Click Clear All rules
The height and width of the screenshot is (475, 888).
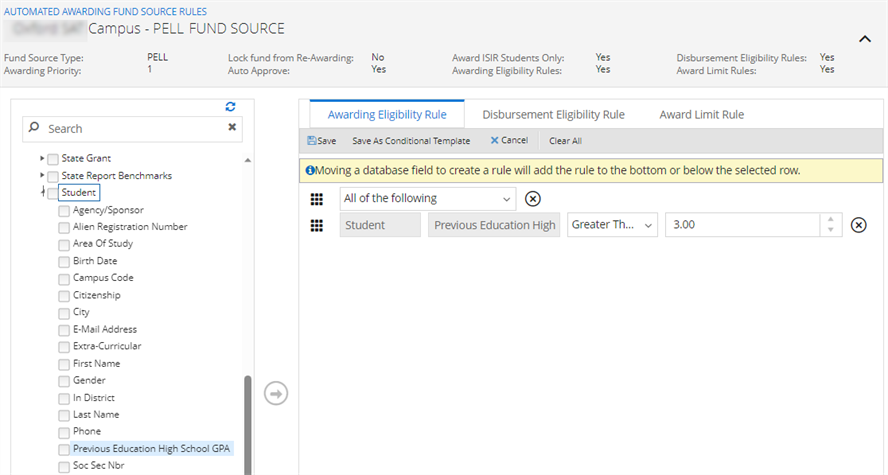point(565,141)
